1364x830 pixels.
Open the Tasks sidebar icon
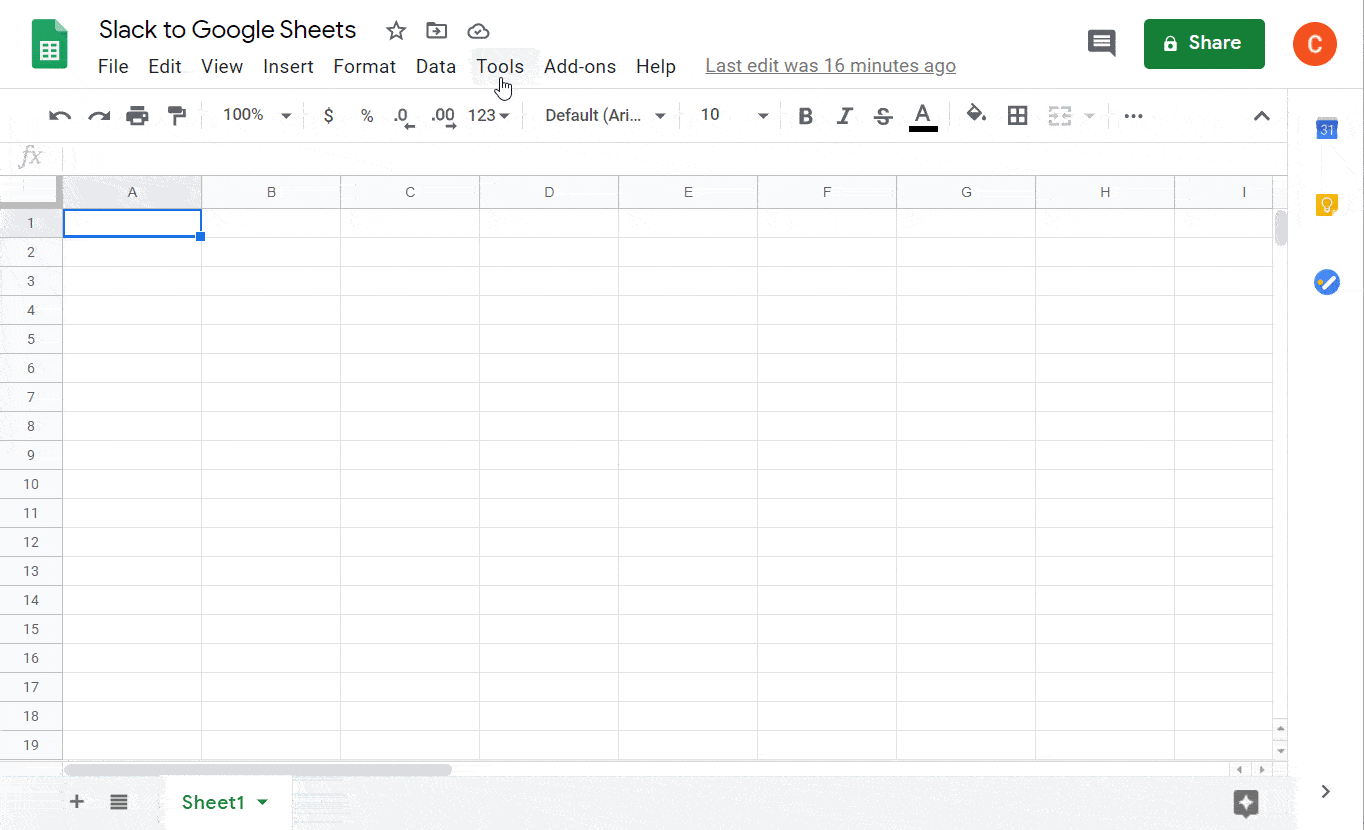coord(1326,282)
